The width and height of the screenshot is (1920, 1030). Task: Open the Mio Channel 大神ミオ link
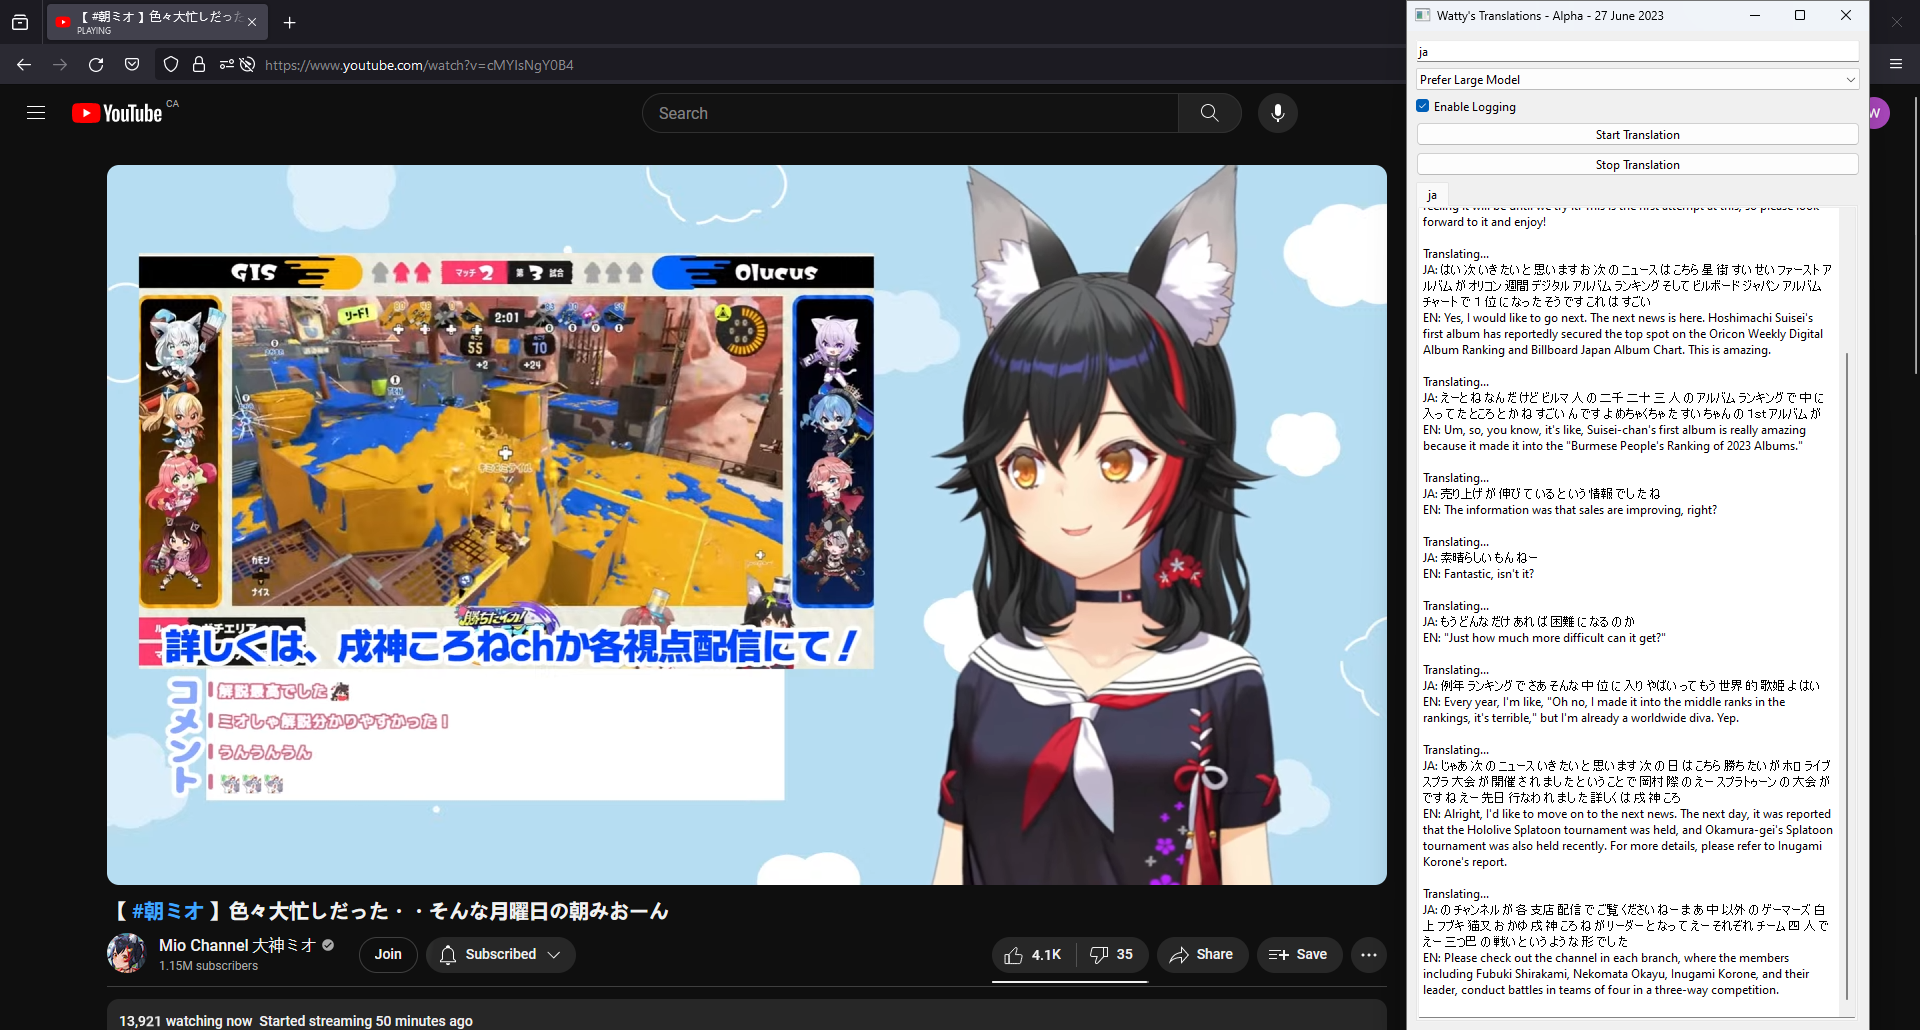[237, 945]
